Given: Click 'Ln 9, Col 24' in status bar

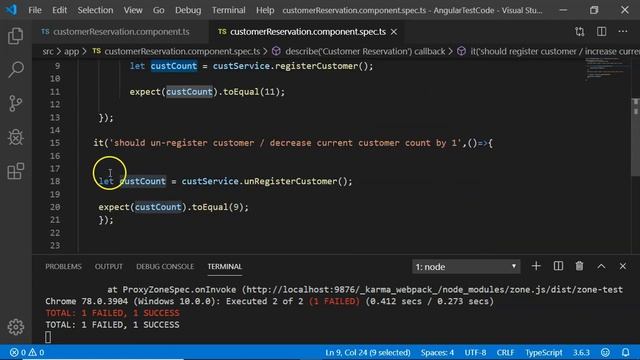Looking at the screenshot, I should tap(367, 352).
